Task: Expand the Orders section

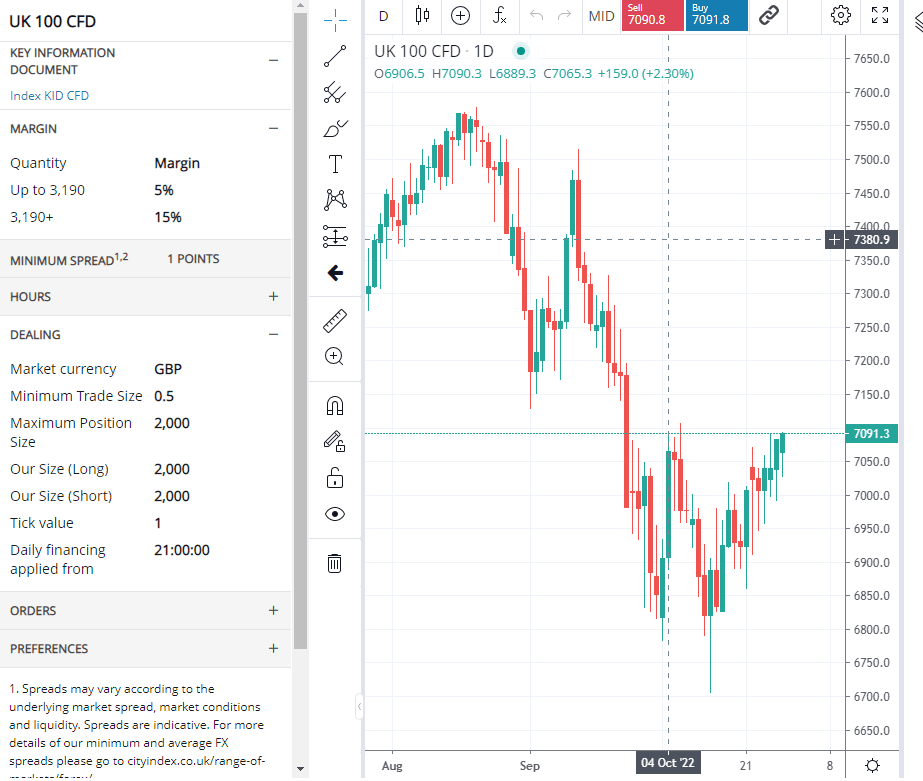Action: pyautogui.click(x=273, y=611)
